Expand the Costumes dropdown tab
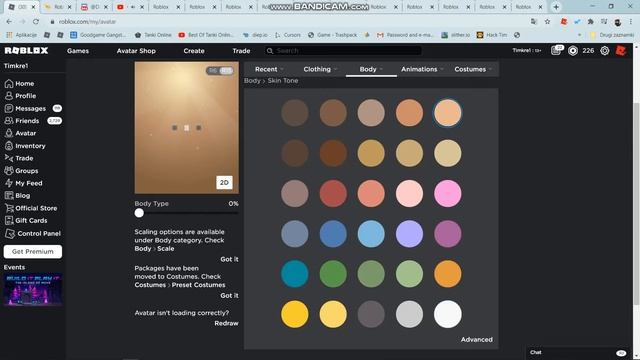640x360 pixels. coord(473,69)
